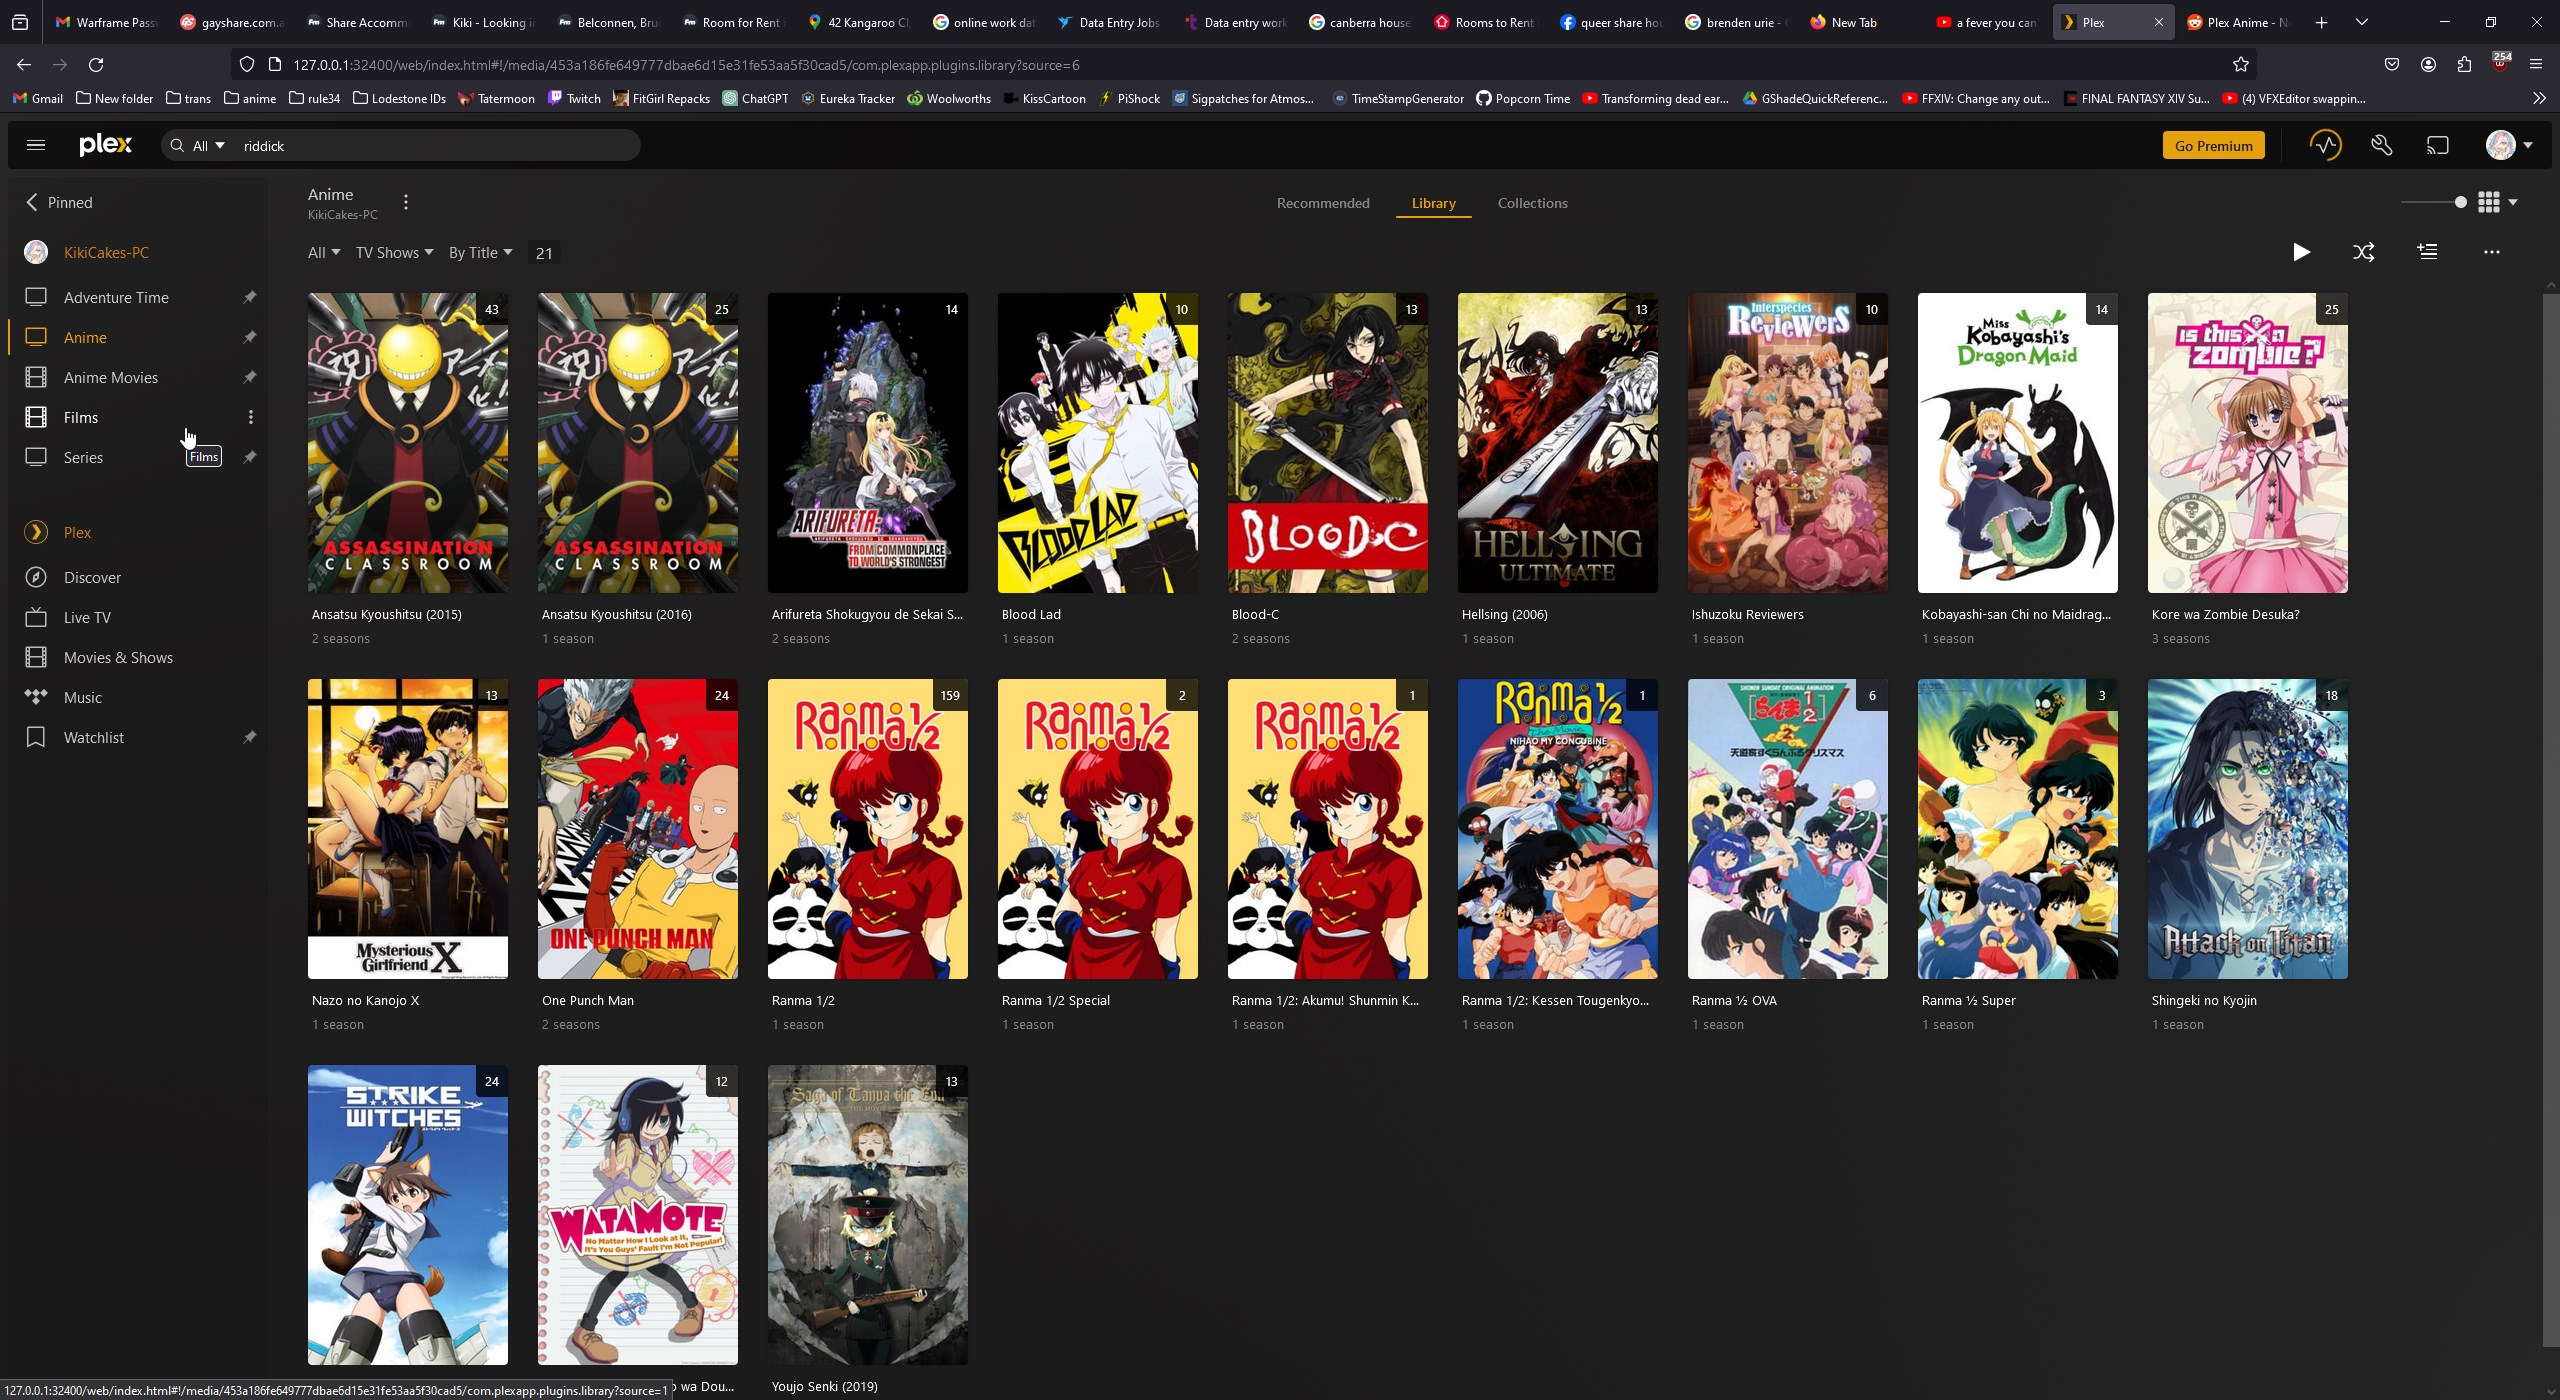Open the Plex sidebar section
This screenshot has width=2560, height=1400.
(77, 532)
